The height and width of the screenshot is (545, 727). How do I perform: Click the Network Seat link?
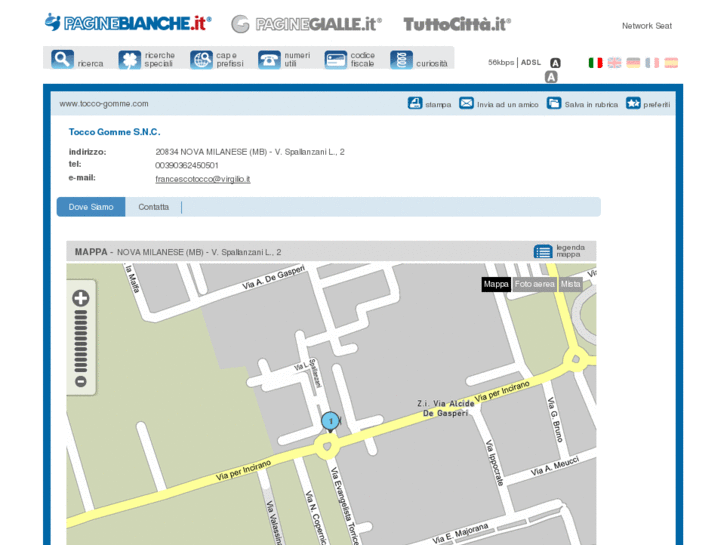647,26
